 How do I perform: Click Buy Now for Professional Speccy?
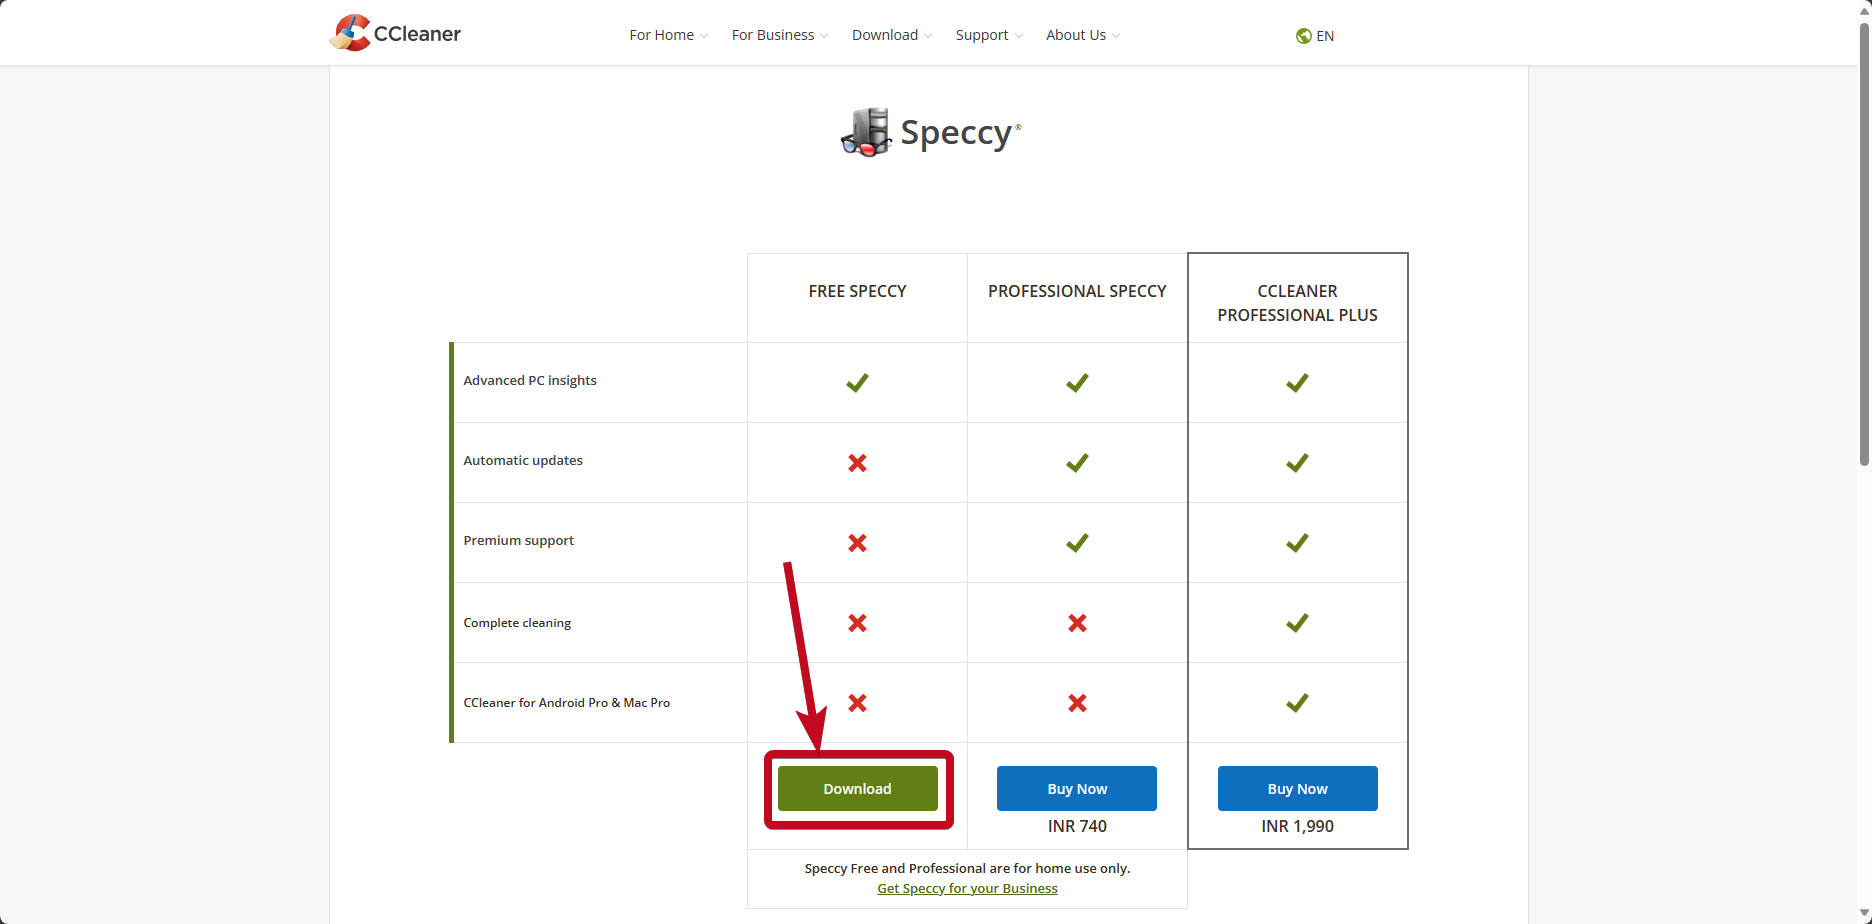click(1077, 789)
